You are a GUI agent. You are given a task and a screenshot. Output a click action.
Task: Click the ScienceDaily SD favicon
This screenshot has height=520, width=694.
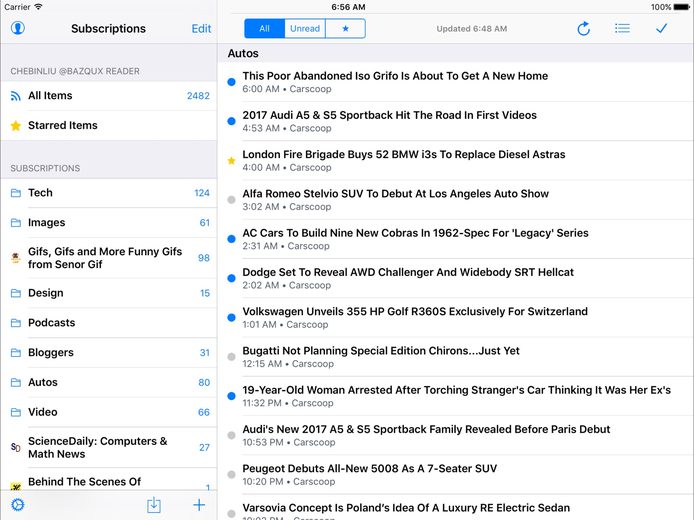click(15, 447)
